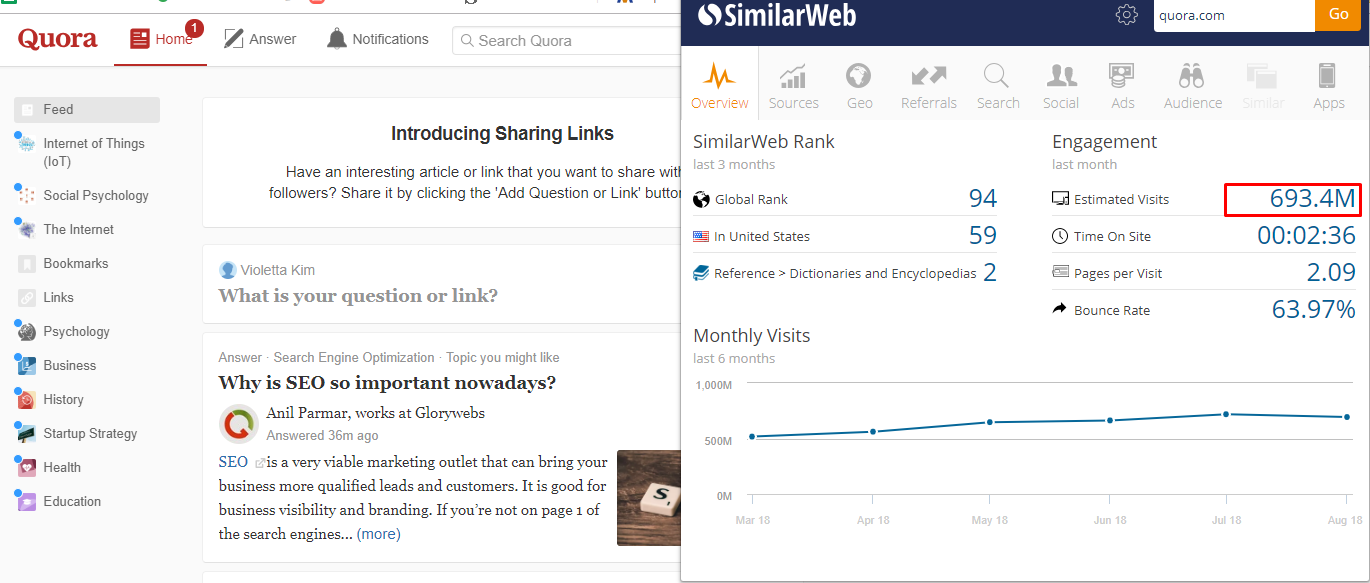1370x583 pixels.
Task: Open Links in Quora sidebar
Action: (x=59, y=298)
